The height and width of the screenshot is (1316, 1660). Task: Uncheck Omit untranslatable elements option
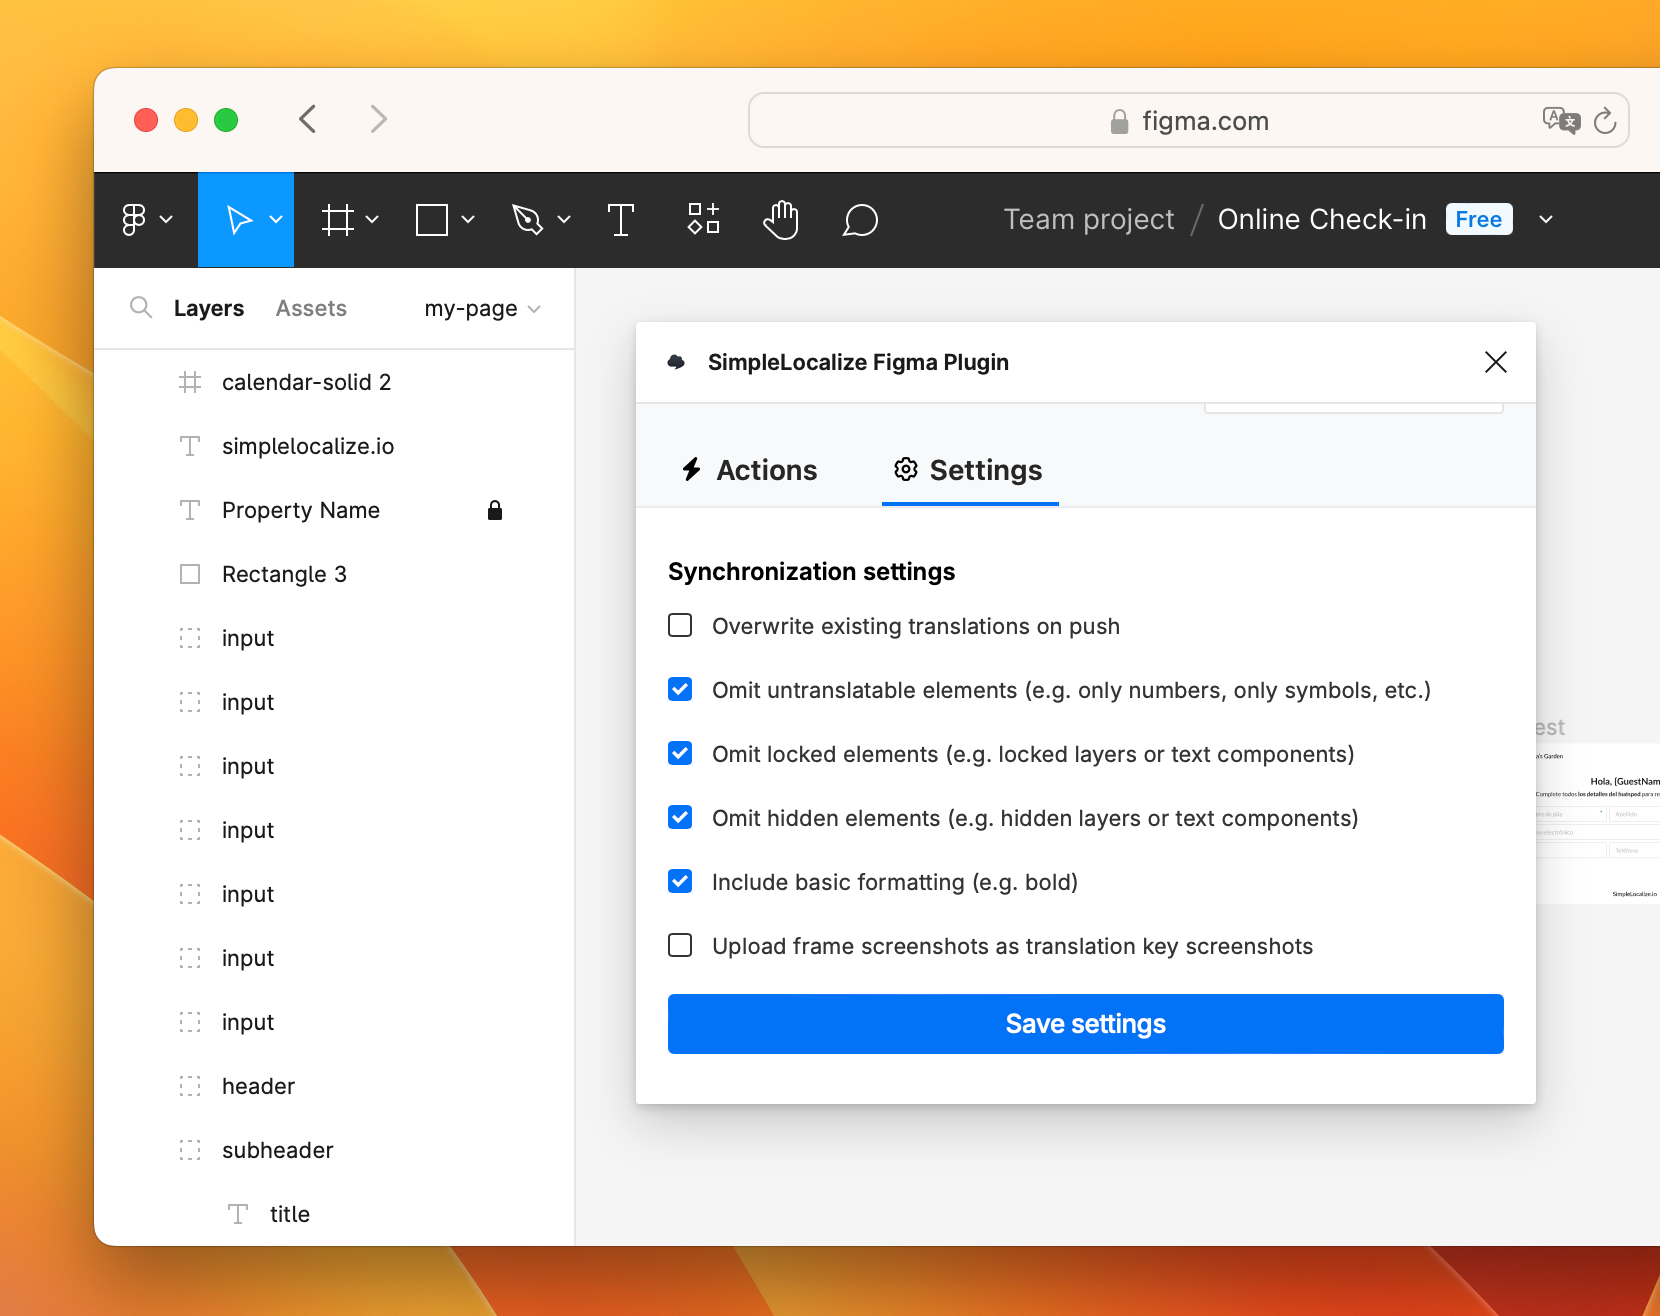pos(680,689)
